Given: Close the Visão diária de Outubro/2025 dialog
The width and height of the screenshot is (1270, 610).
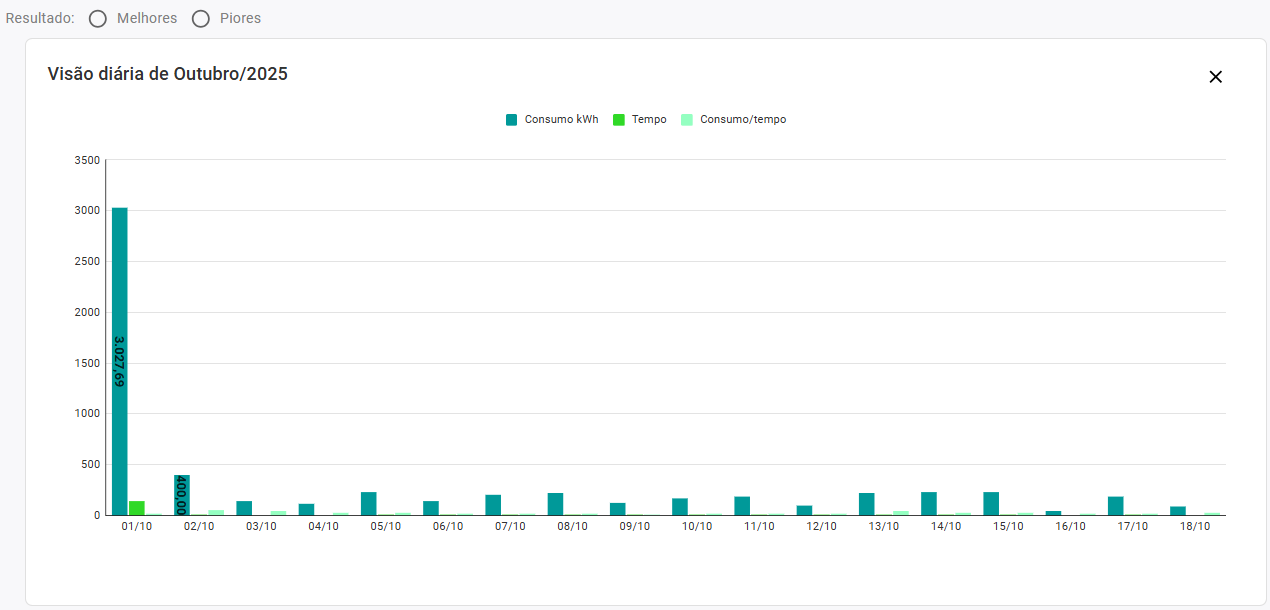Looking at the screenshot, I should (x=1215, y=77).
